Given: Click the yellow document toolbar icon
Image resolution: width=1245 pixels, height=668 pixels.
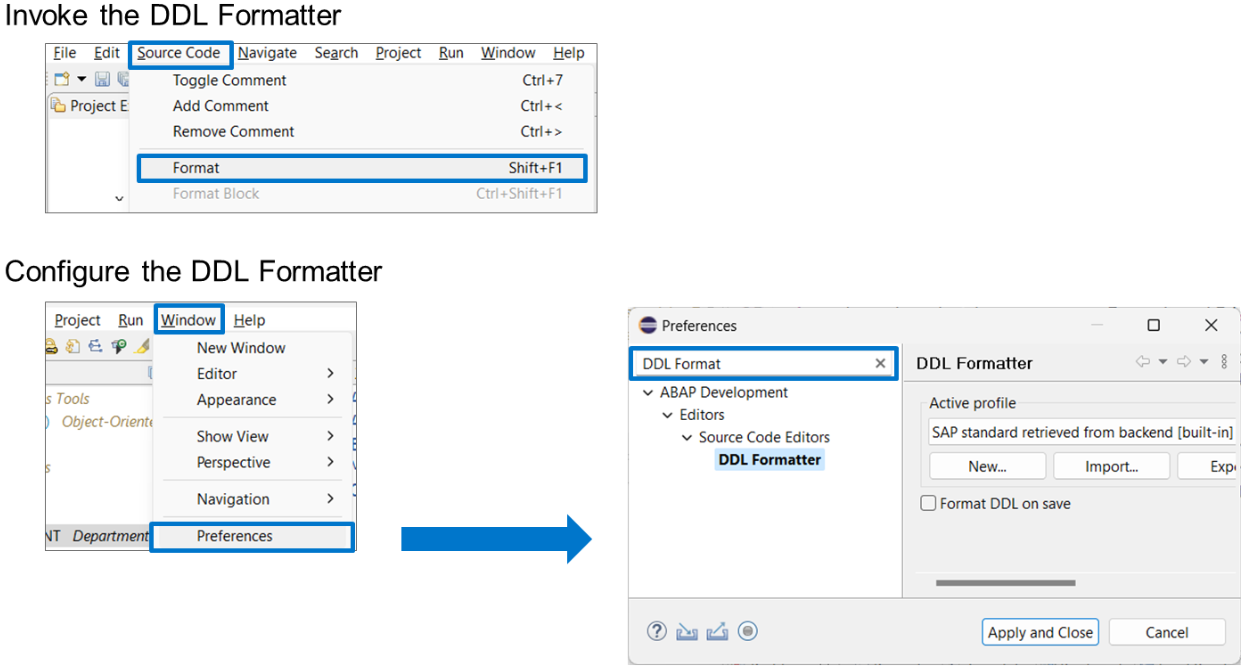Looking at the screenshot, I should point(73,346).
